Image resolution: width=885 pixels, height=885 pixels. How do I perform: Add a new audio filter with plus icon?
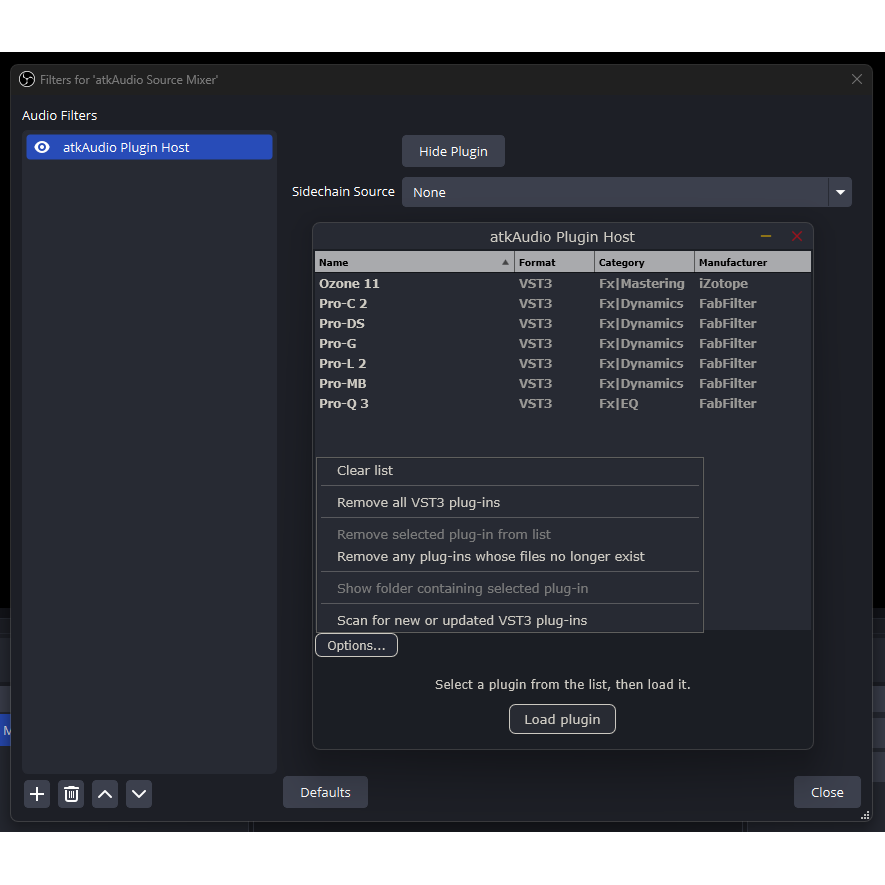37,794
